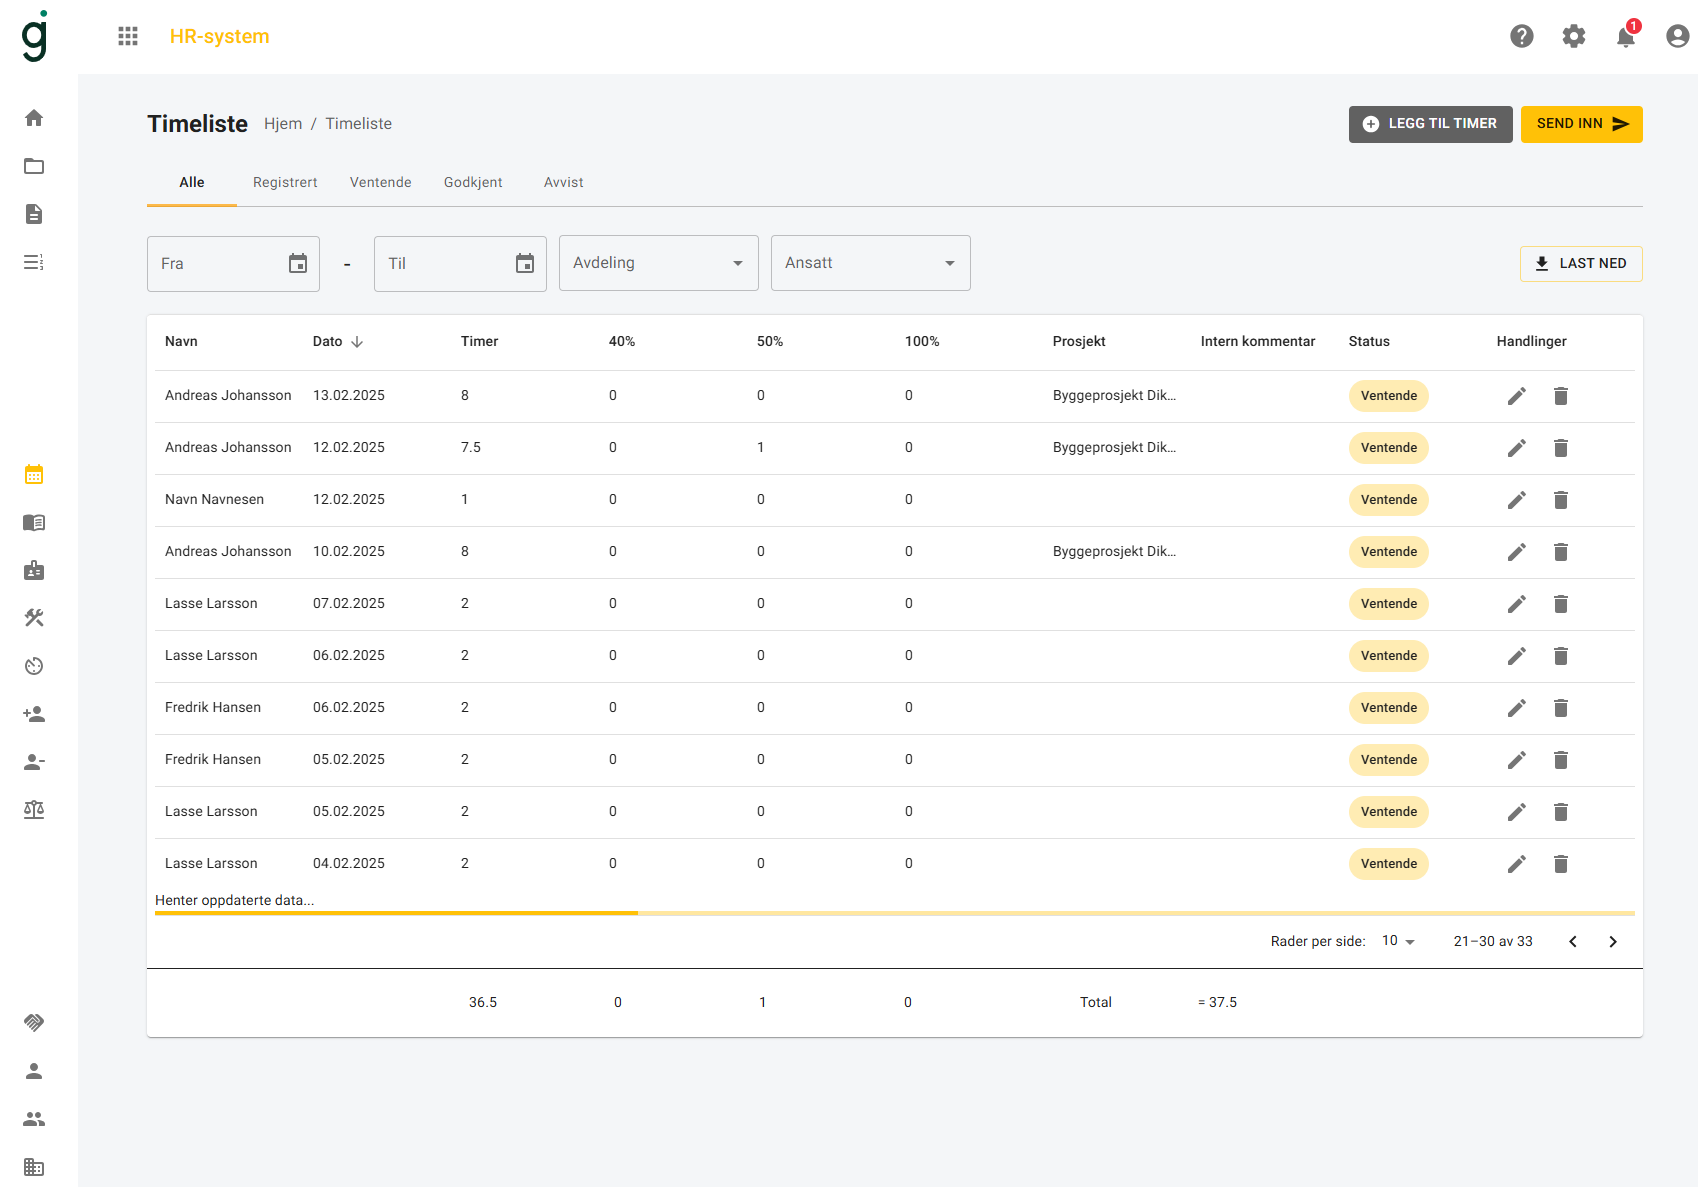This screenshot has height=1187, width=1698.
Task: Open user account avatar menu
Action: pyautogui.click(x=1678, y=36)
